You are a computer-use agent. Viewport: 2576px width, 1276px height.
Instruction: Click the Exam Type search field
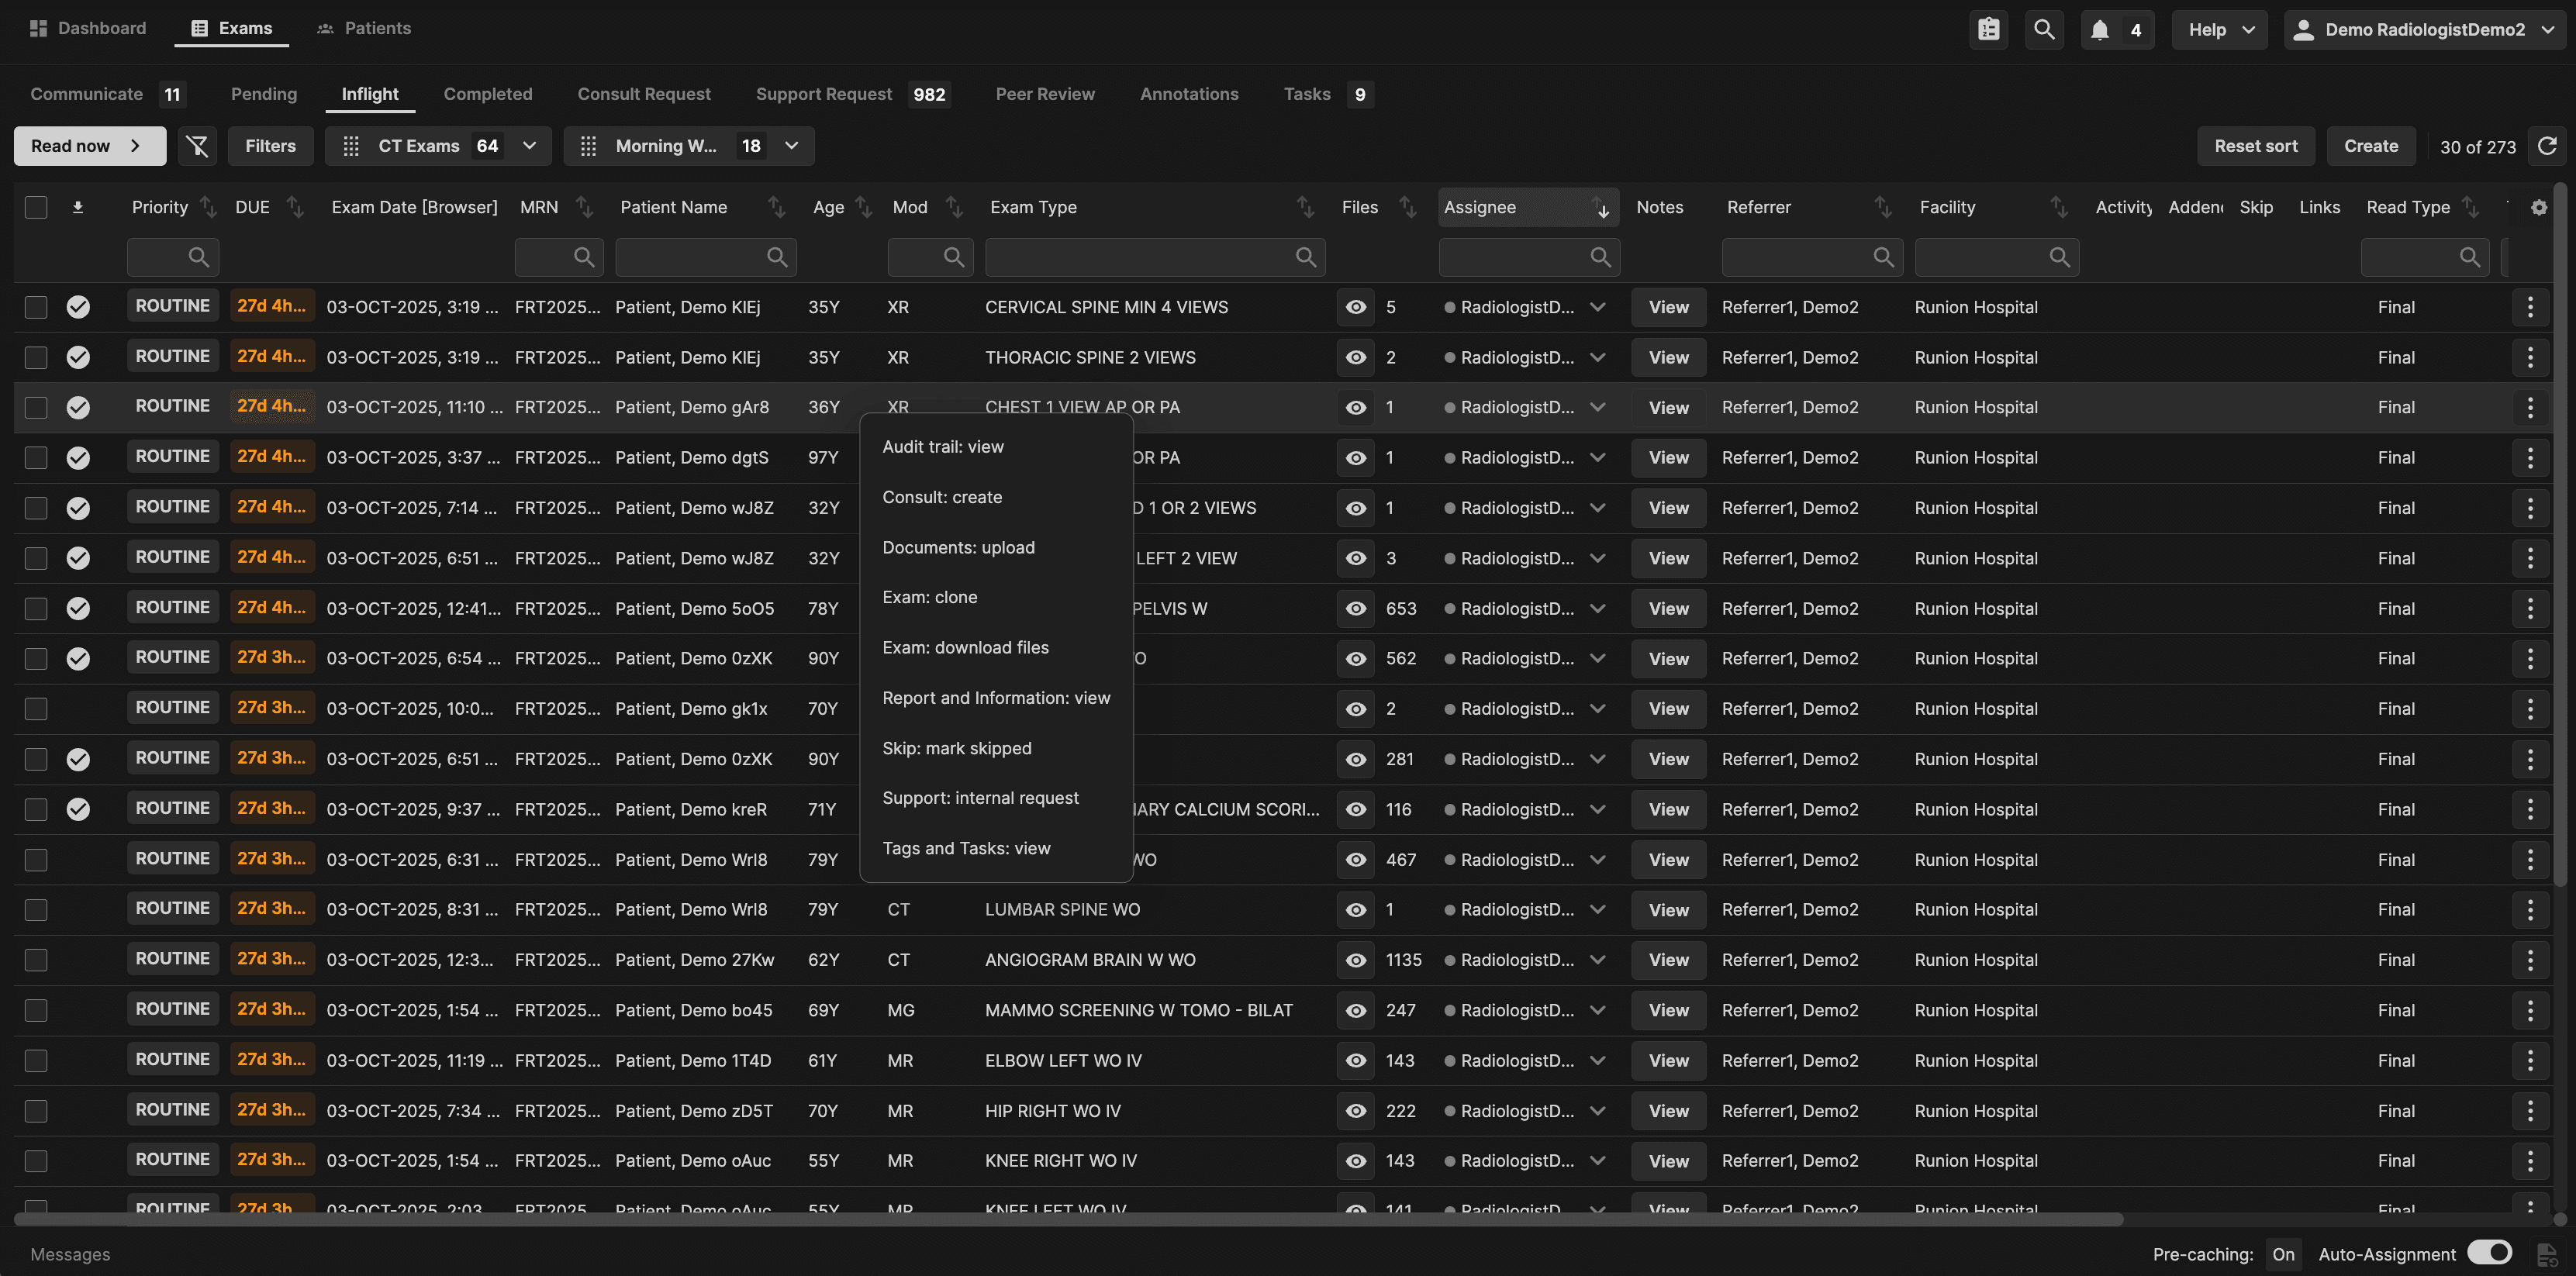coord(1140,257)
